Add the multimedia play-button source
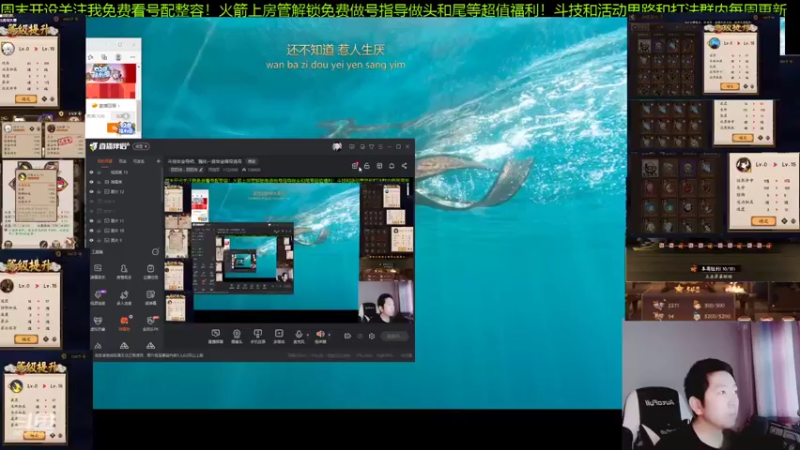The width and height of the screenshot is (800, 450). point(279,336)
